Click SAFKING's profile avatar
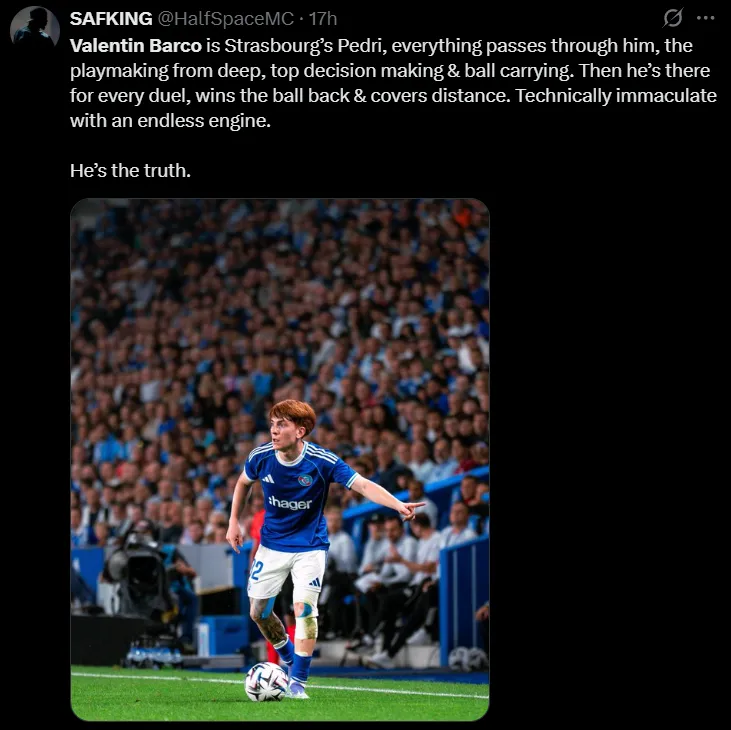 coord(35,28)
